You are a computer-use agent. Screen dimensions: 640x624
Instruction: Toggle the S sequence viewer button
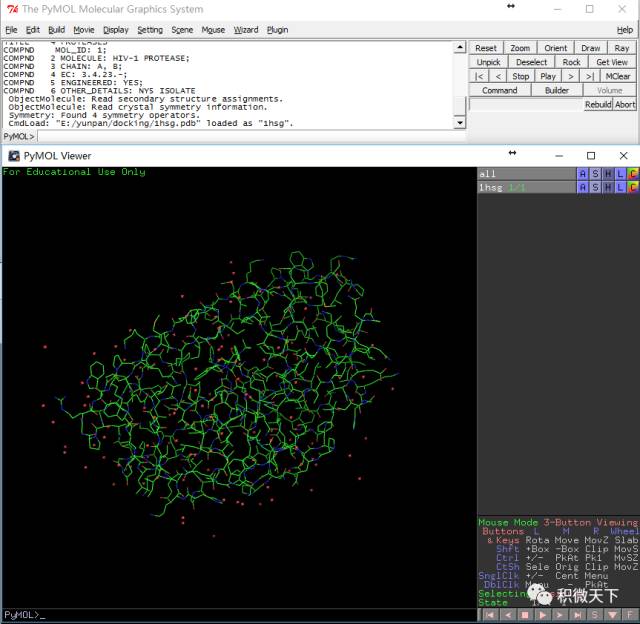(595, 615)
